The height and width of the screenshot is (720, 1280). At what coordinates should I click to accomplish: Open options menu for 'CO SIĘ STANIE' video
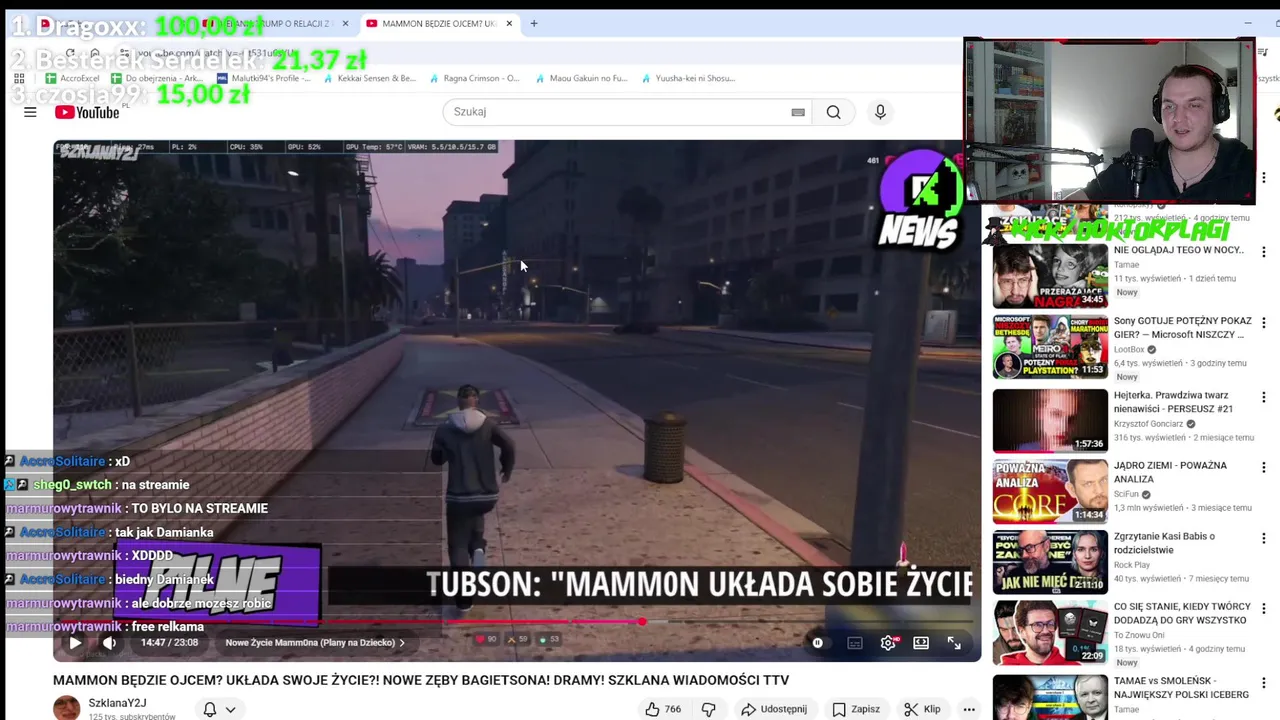[1263, 608]
